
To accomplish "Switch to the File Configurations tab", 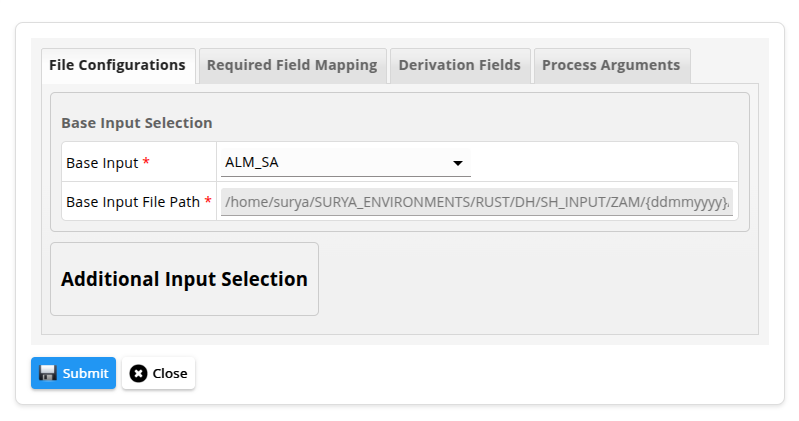I will pos(117,65).
